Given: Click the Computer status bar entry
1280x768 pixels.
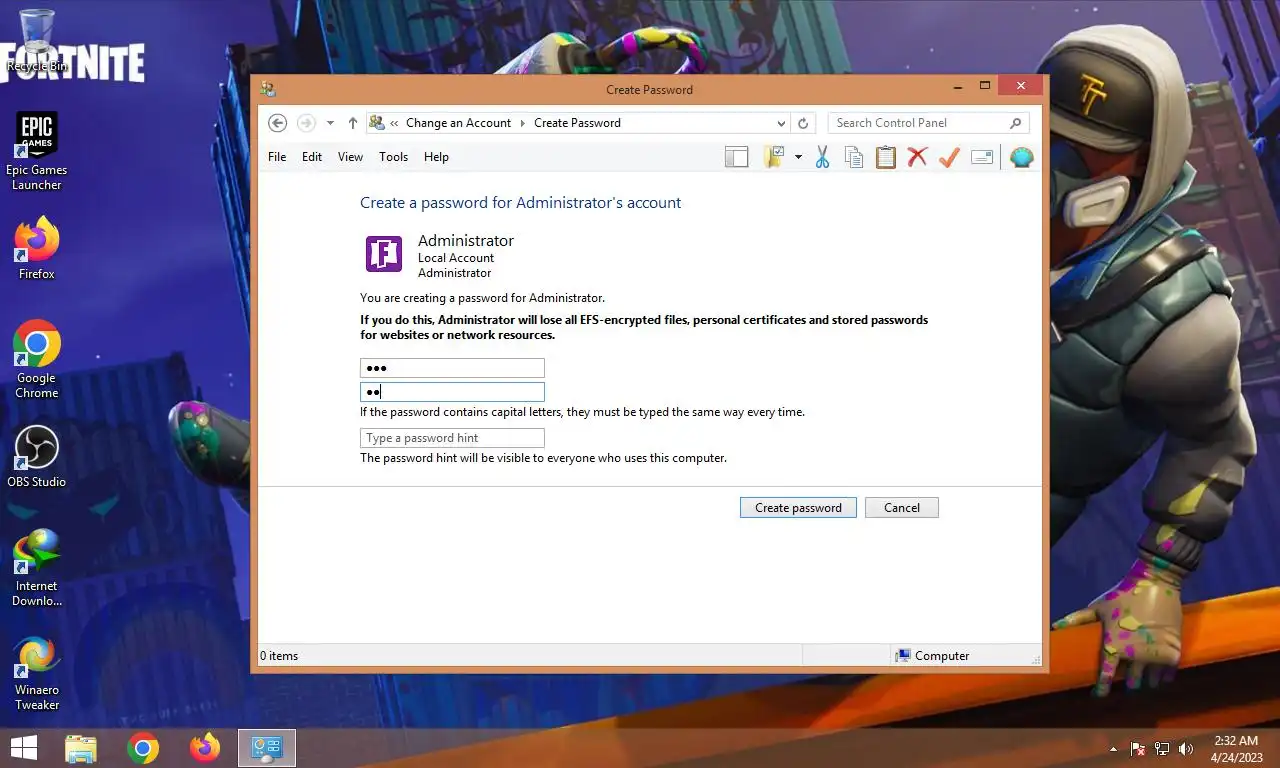Looking at the screenshot, I should click(x=932, y=656).
